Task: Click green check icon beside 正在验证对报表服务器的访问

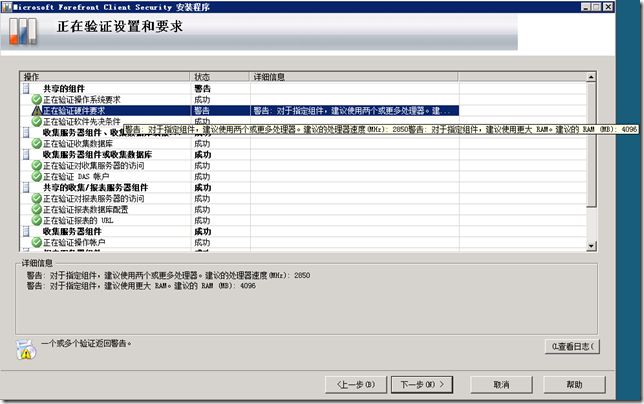Action: click(37, 198)
